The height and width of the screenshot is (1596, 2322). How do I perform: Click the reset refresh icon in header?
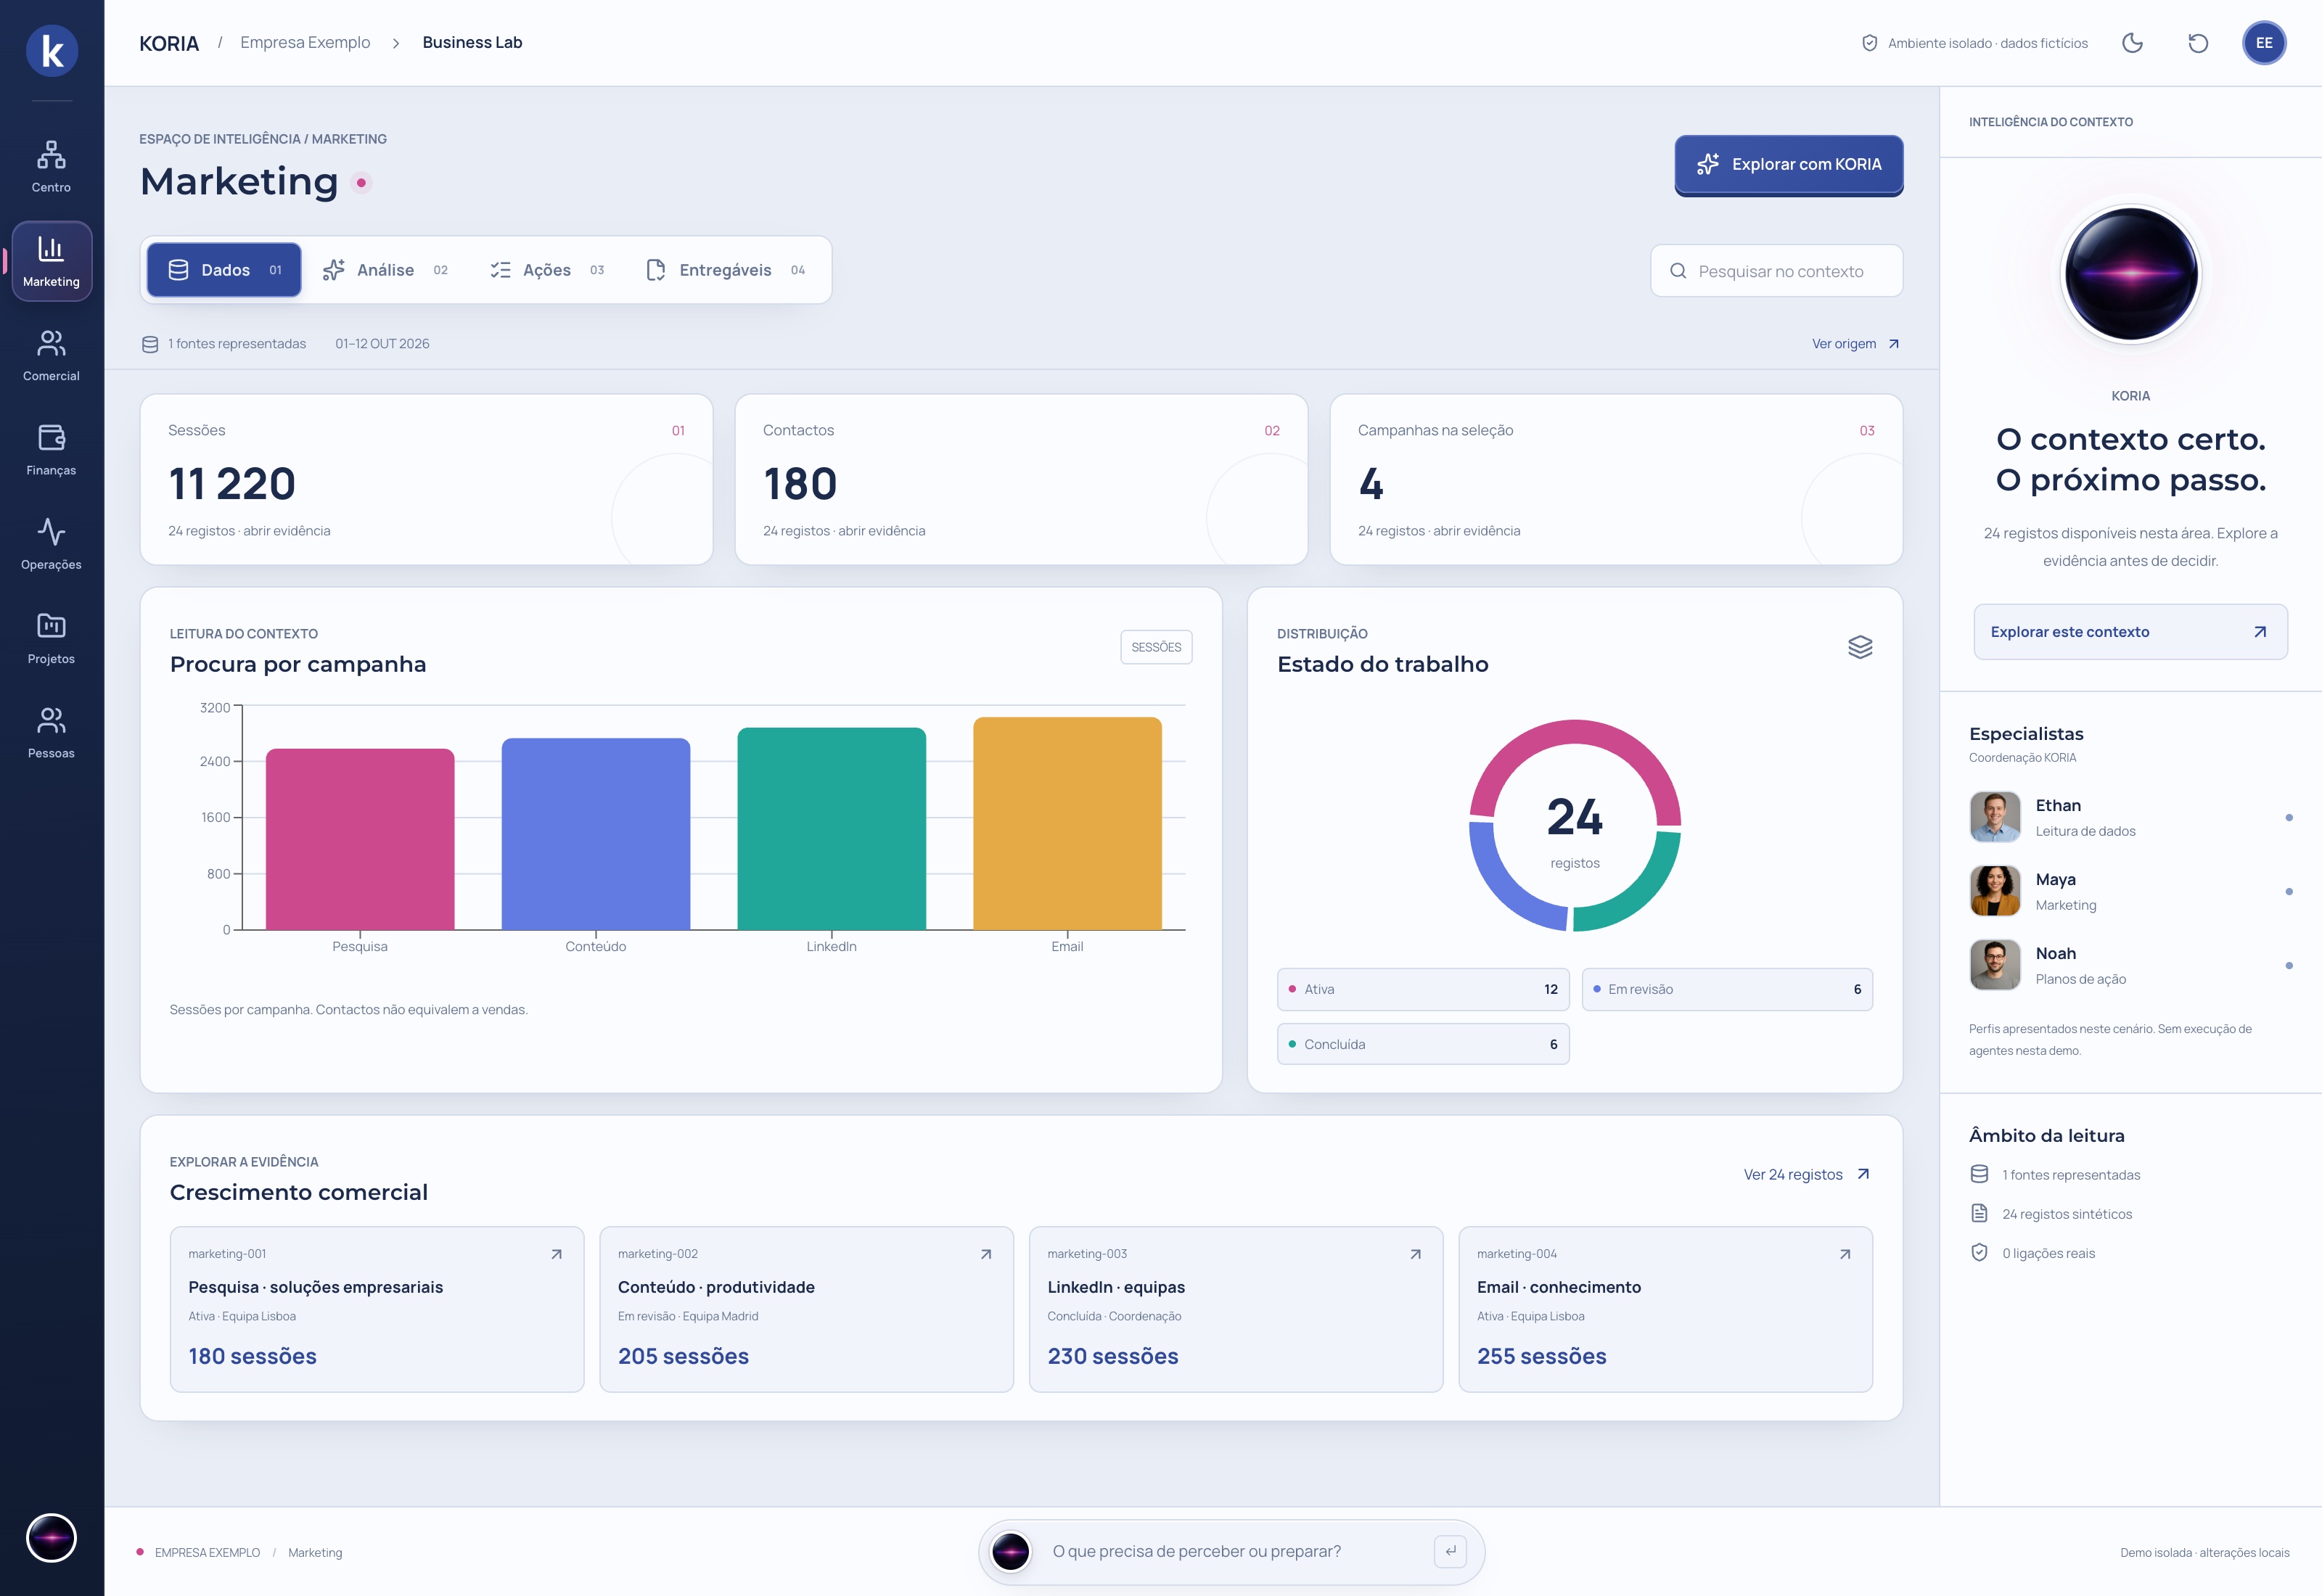[2198, 43]
